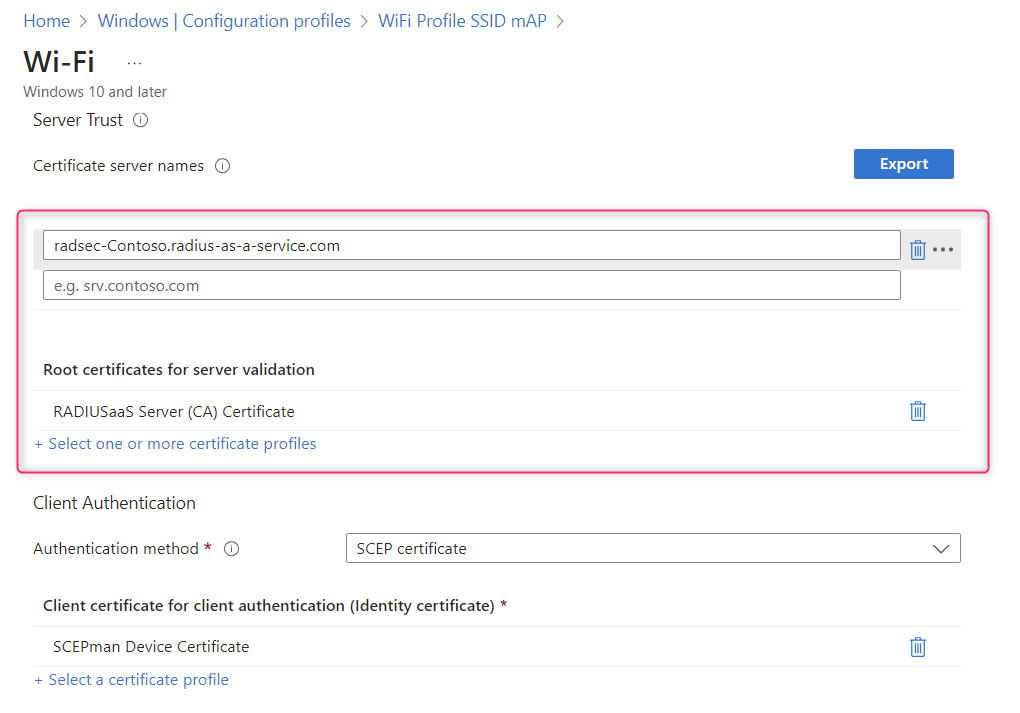Viewport: 1020px width, 713px height.
Task: Open the ellipsis menu beside Wi-Fi title
Action: [135, 63]
